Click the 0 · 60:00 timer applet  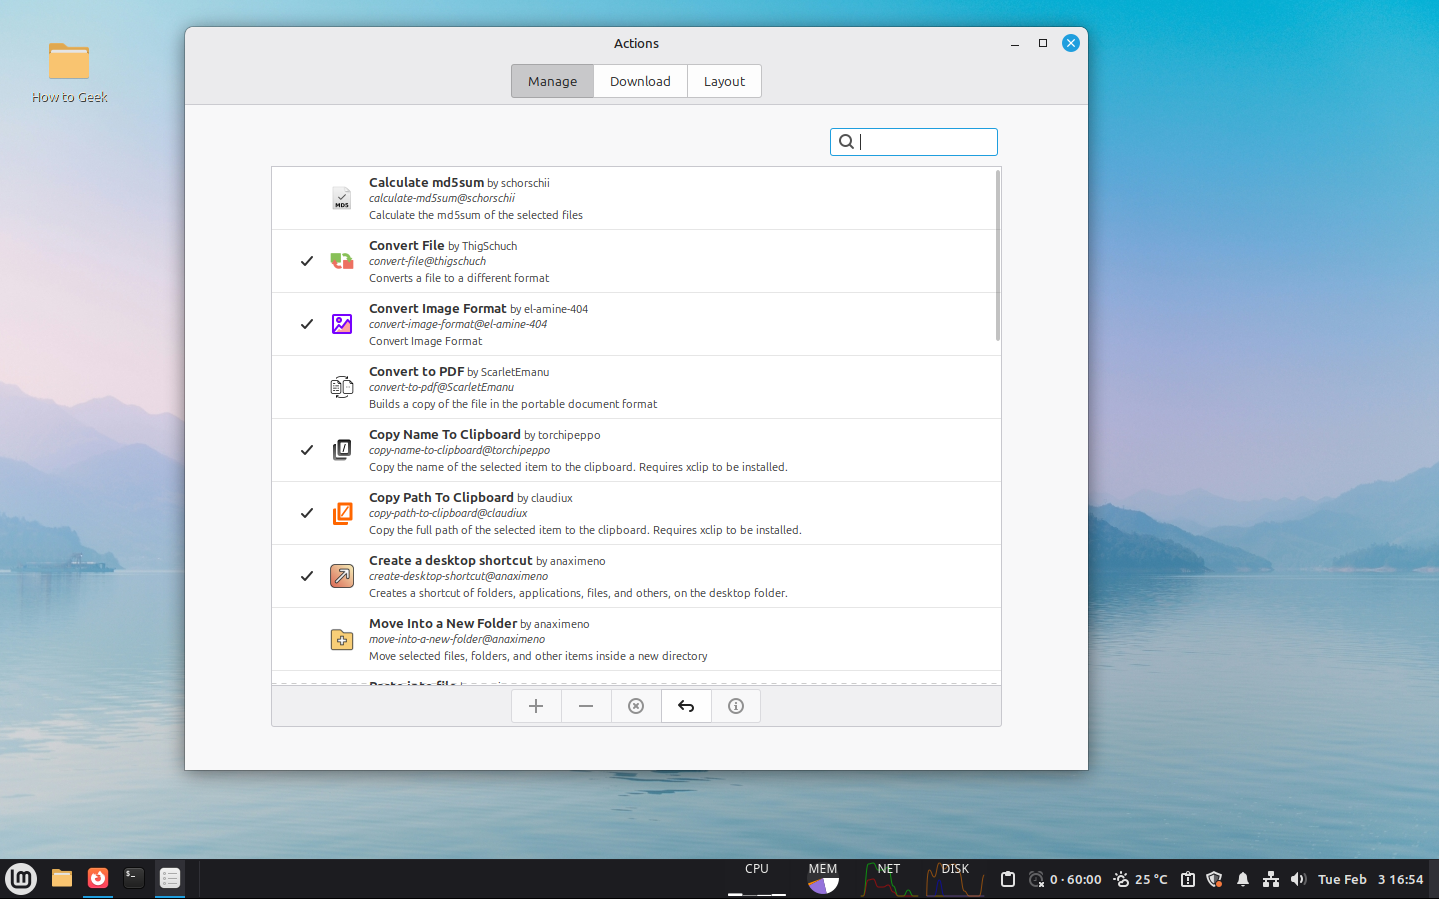[x=1065, y=879]
